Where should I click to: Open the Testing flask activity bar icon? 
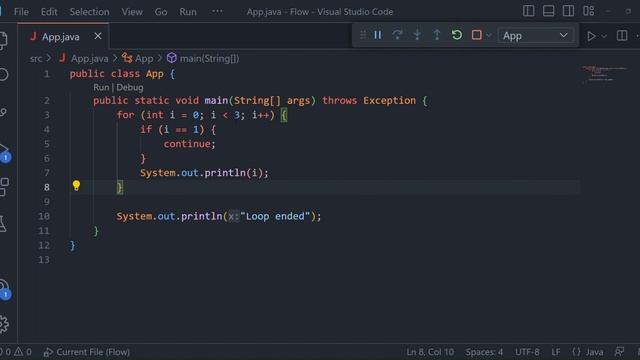click(x=3, y=224)
